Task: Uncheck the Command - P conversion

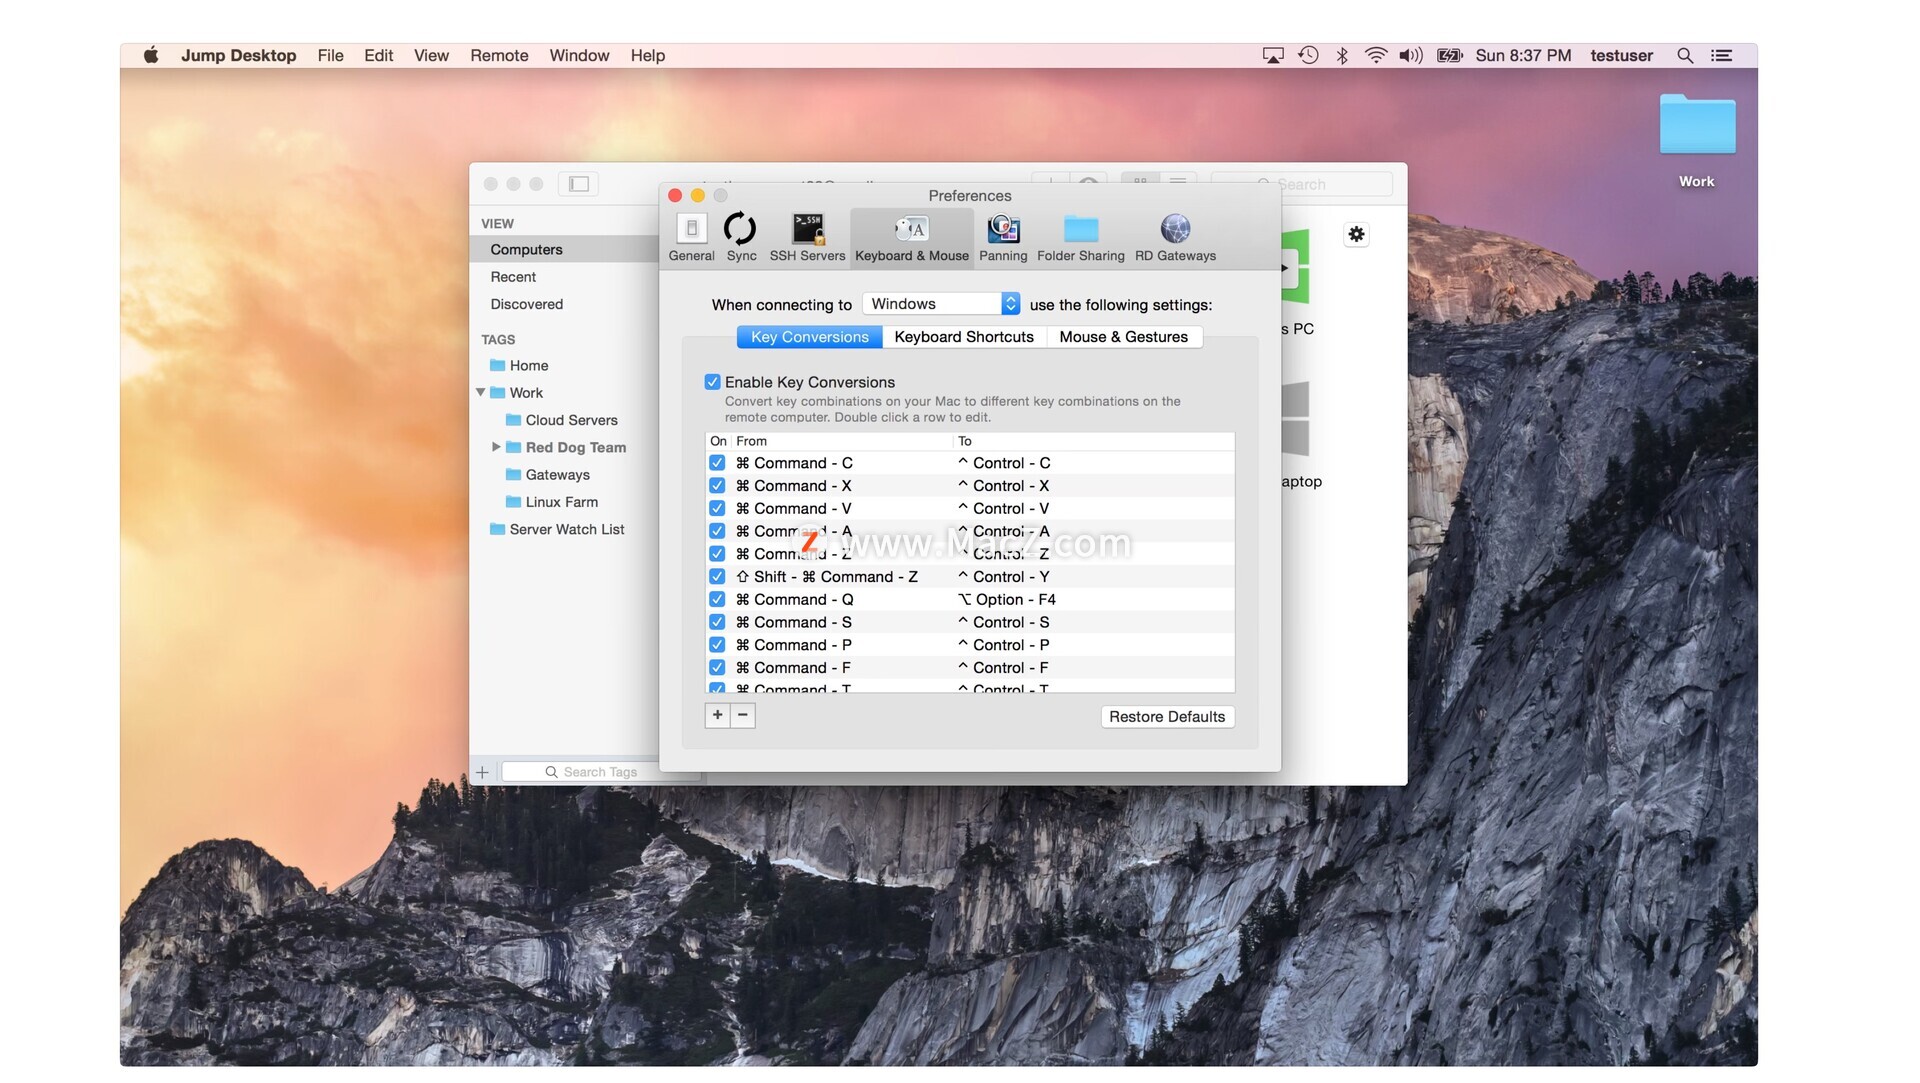Action: (x=717, y=645)
